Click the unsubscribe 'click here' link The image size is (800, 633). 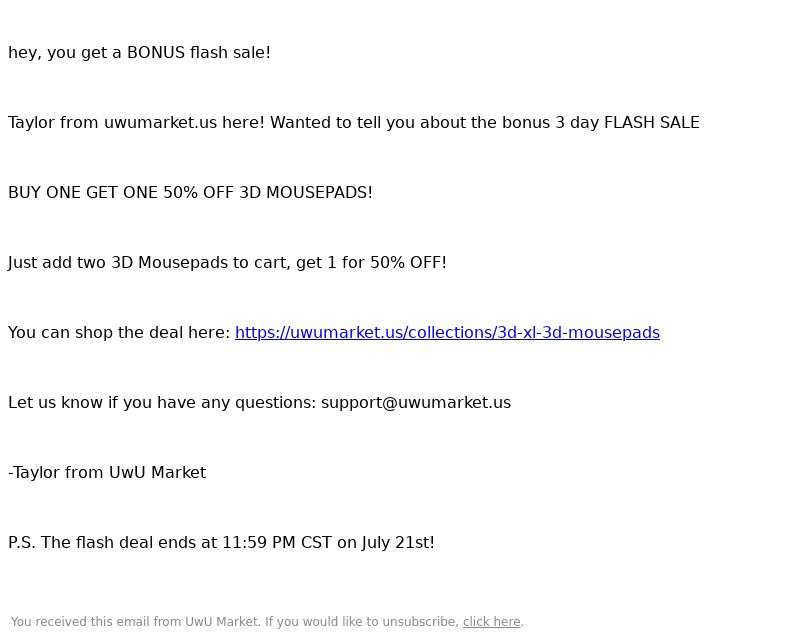click(x=491, y=622)
